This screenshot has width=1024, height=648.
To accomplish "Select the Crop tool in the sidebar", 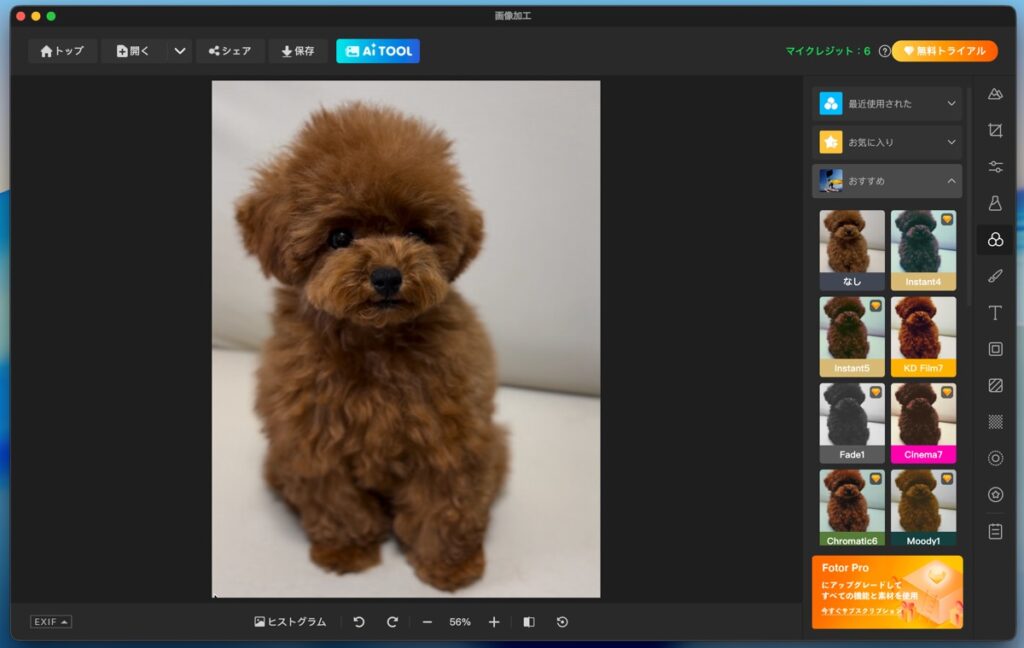I will click(995, 130).
